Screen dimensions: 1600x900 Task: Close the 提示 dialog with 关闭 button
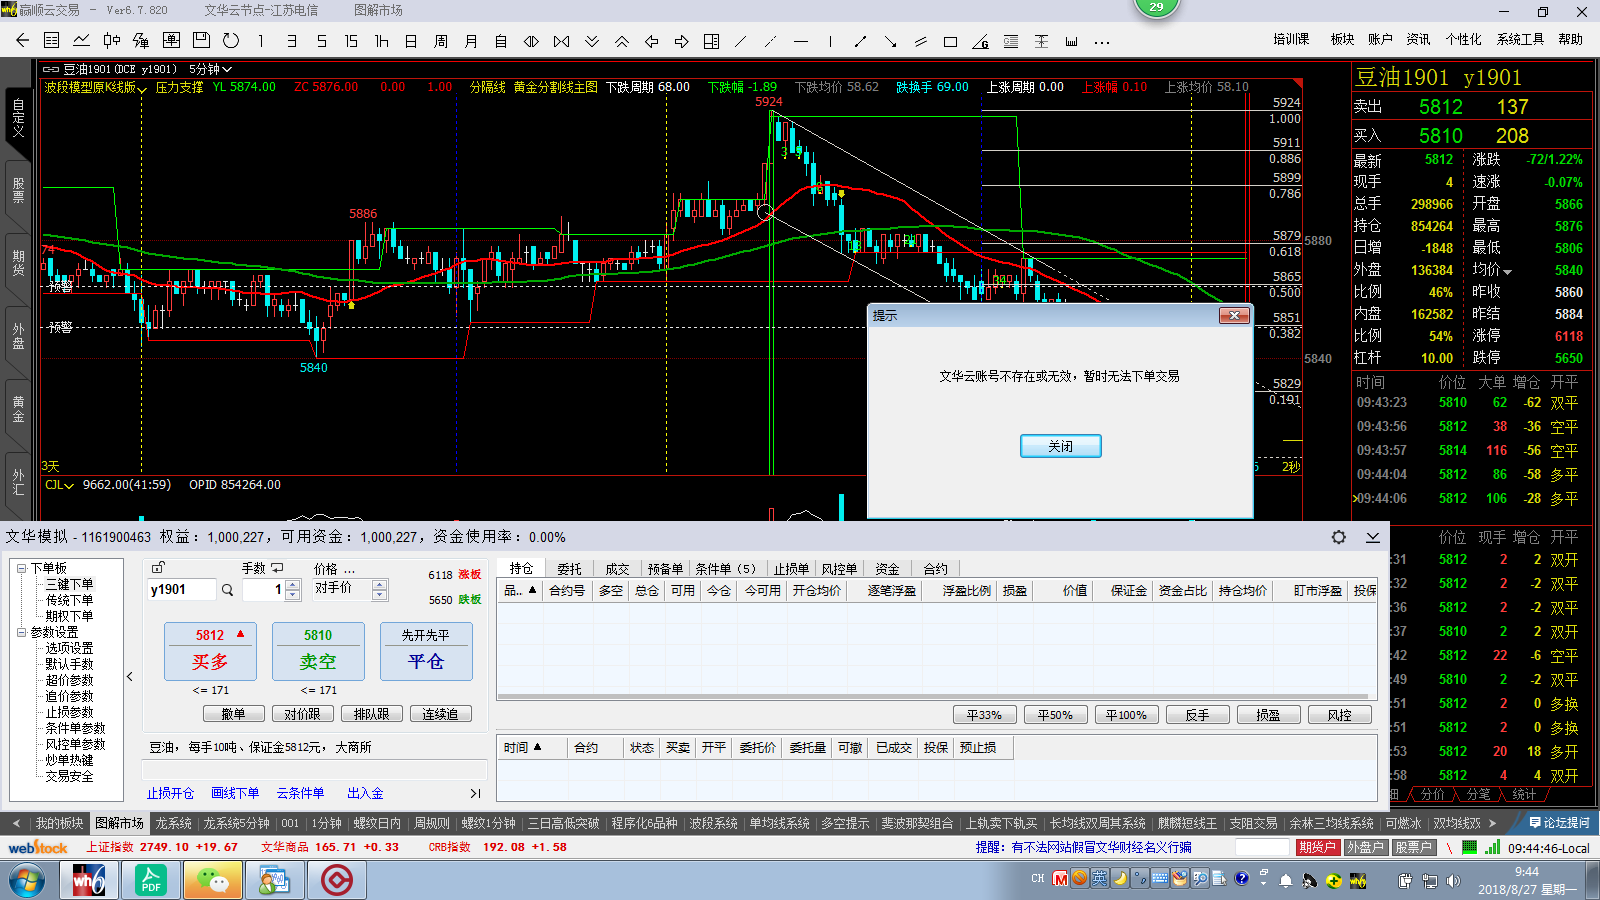coord(1060,446)
